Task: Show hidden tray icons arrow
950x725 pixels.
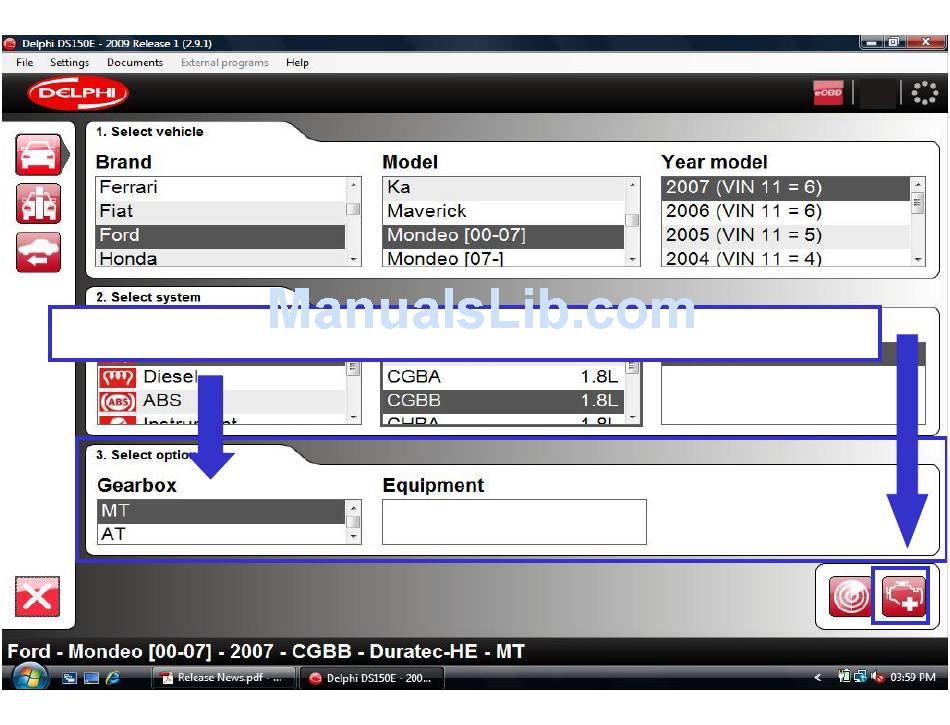Action: 818,677
